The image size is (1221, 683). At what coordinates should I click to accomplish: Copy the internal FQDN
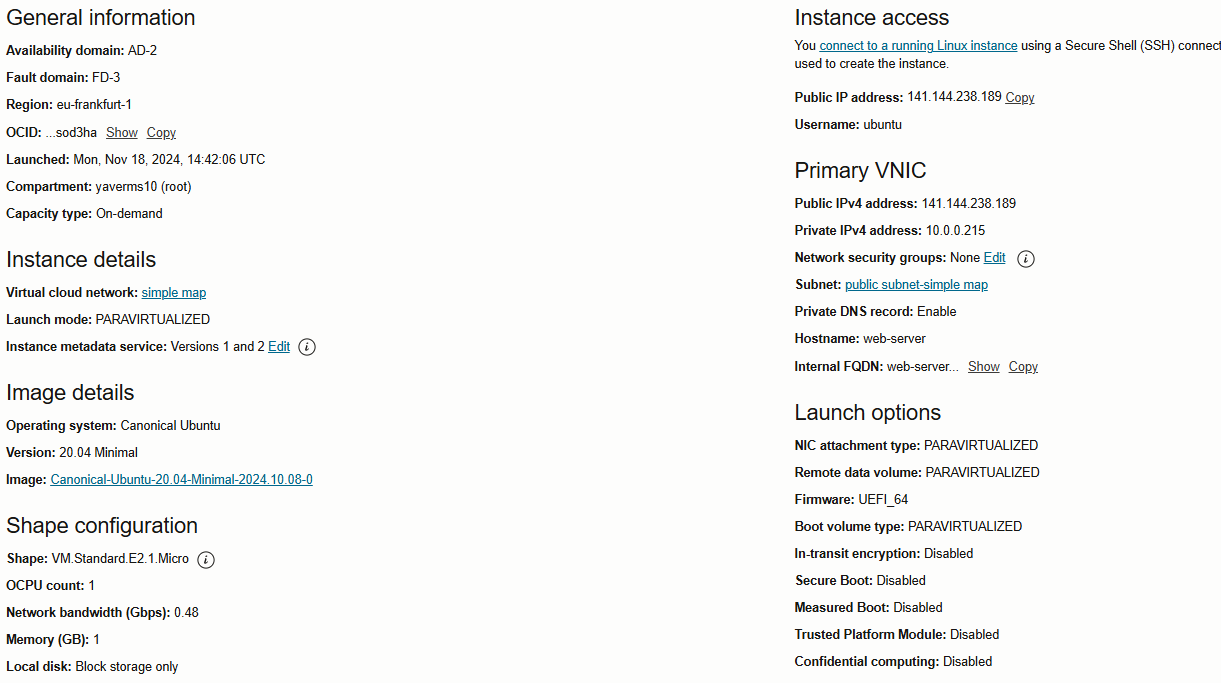click(1022, 366)
